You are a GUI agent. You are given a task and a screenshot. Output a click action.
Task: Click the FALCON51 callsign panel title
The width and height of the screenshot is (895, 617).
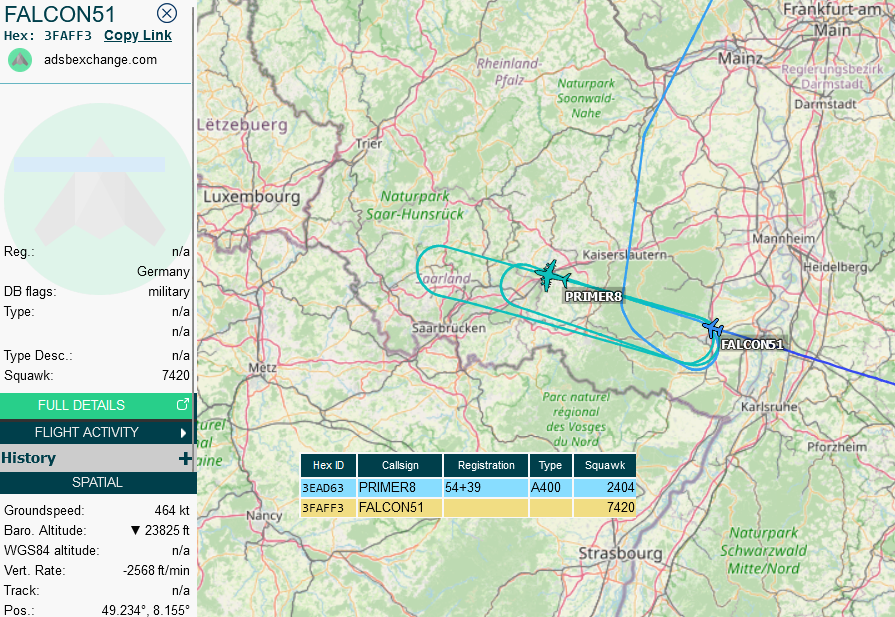(60, 14)
